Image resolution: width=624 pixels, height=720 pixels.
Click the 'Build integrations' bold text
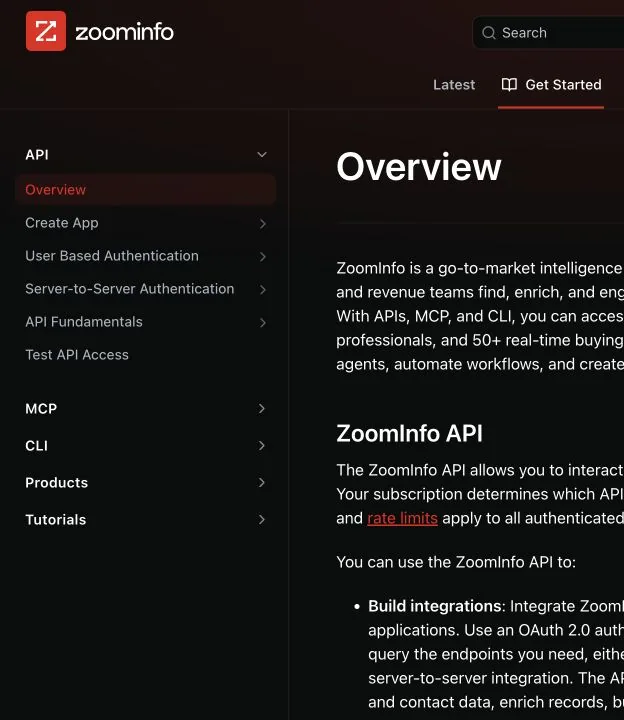point(434,607)
